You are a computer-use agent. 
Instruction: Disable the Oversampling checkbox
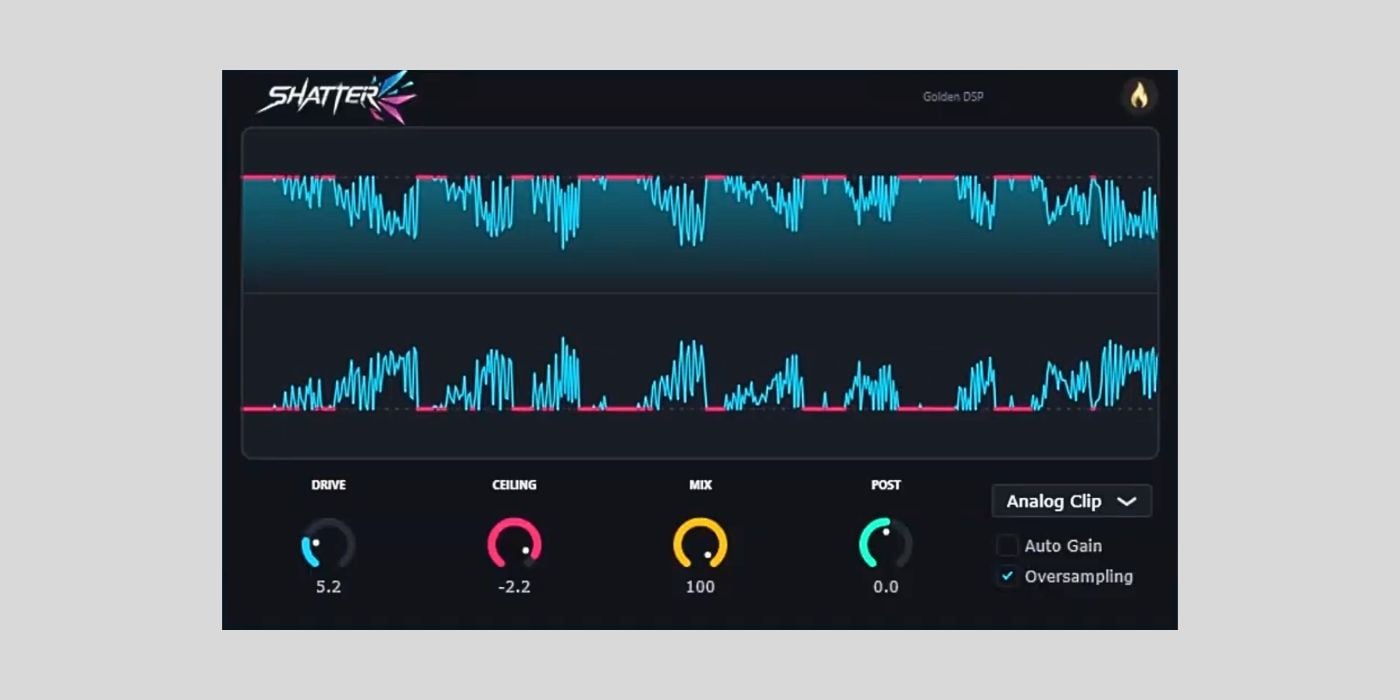[x=1008, y=576]
